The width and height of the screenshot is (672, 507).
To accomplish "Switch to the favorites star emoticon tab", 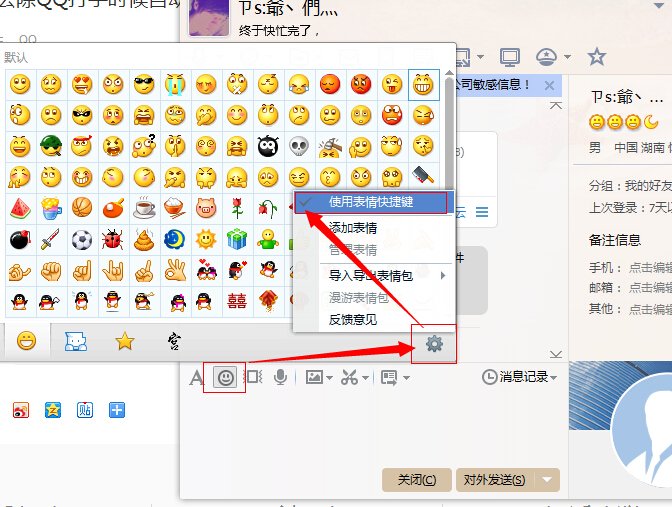I will [125, 342].
